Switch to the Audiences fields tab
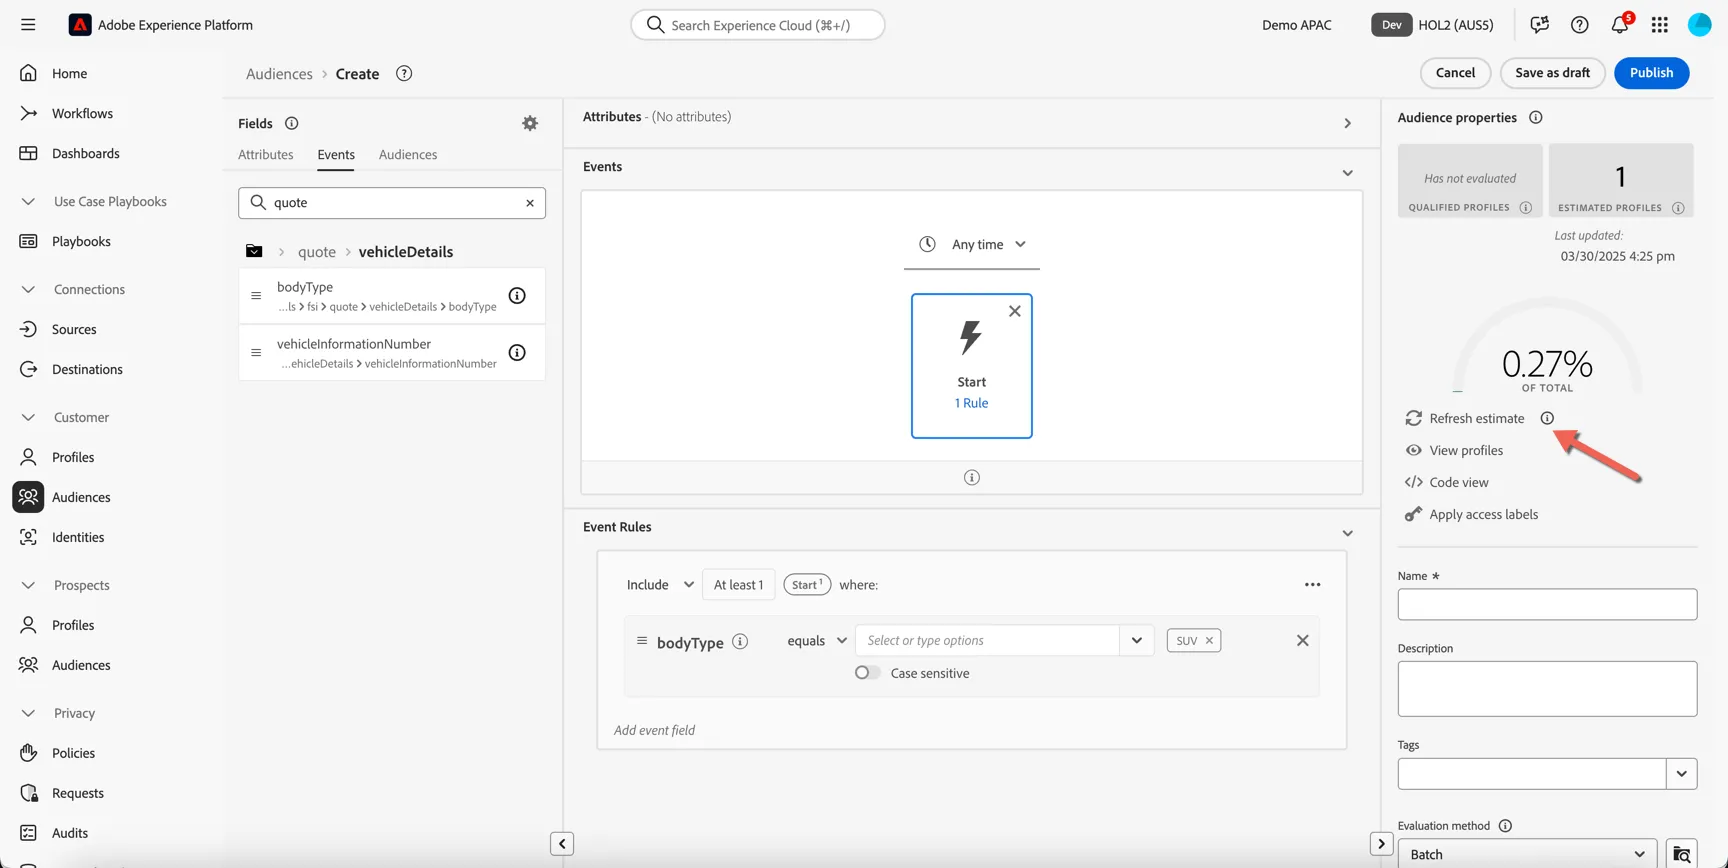The height and width of the screenshot is (868, 1728). pos(408,155)
